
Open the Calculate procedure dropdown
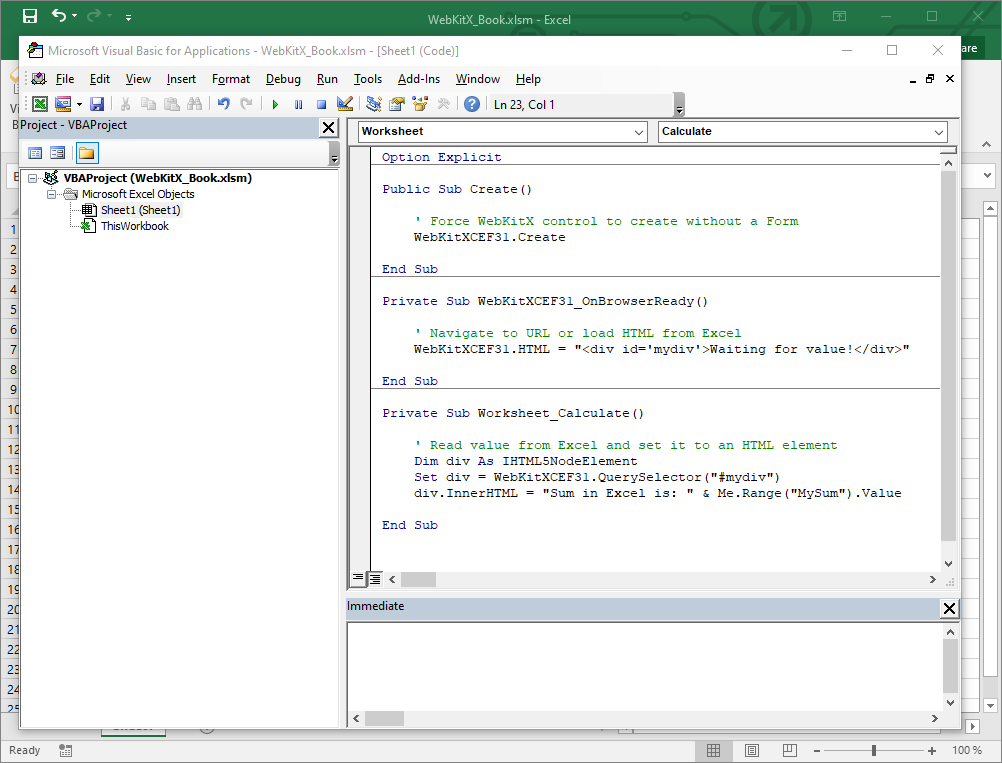pos(939,132)
